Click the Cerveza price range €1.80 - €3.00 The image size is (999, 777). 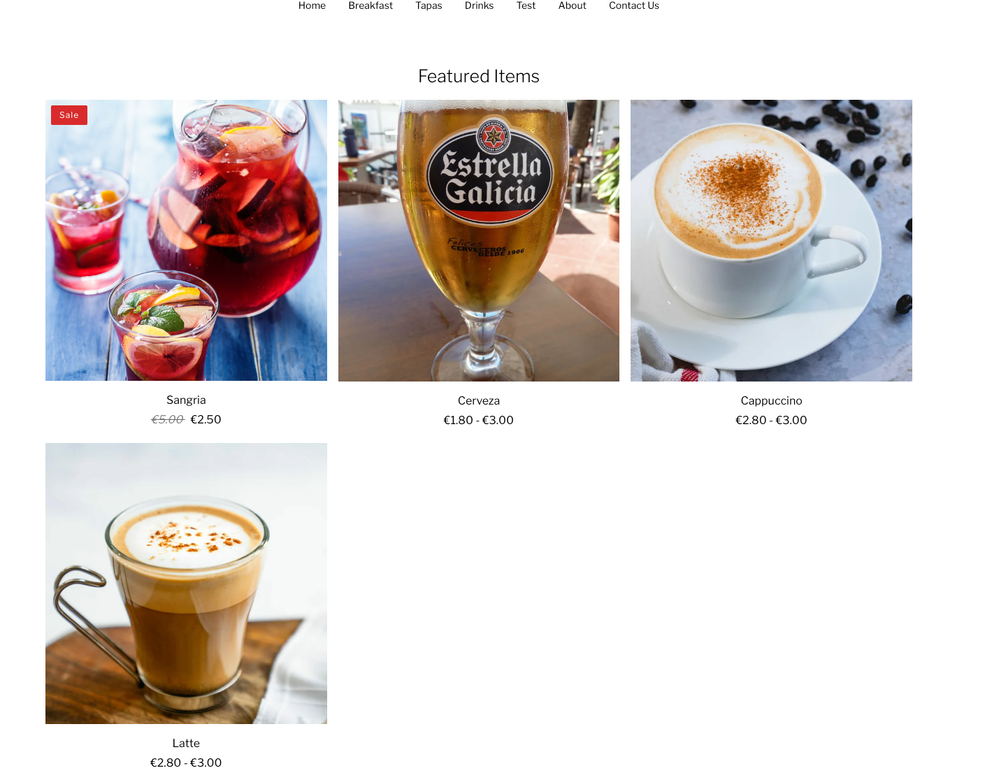(x=478, y=420)
